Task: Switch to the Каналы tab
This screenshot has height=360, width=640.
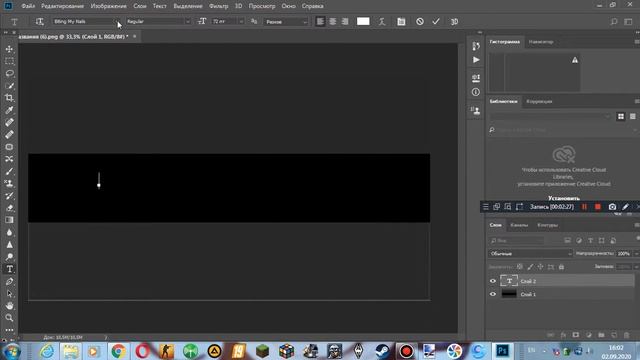Action: point(519,225)
